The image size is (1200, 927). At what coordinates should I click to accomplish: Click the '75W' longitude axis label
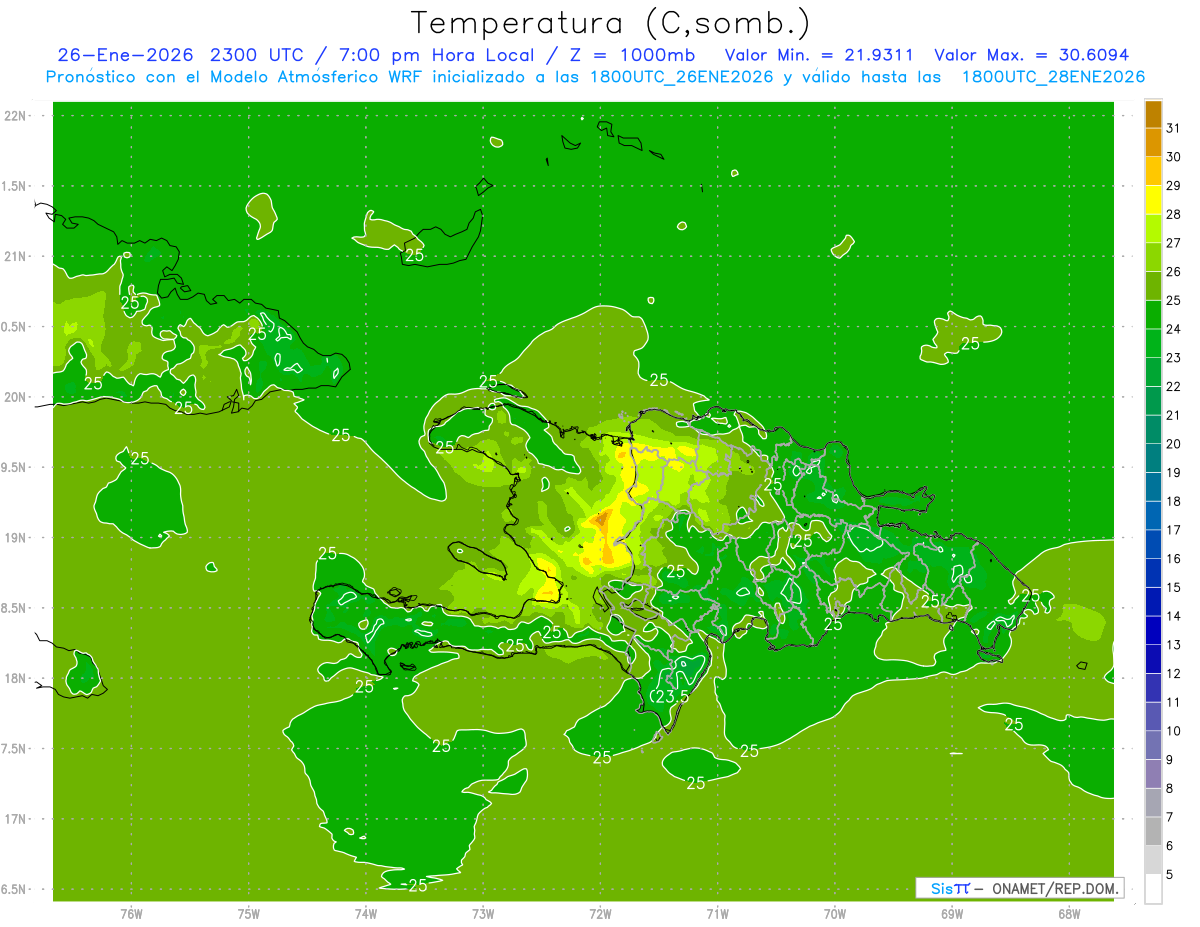pos(249,914)
